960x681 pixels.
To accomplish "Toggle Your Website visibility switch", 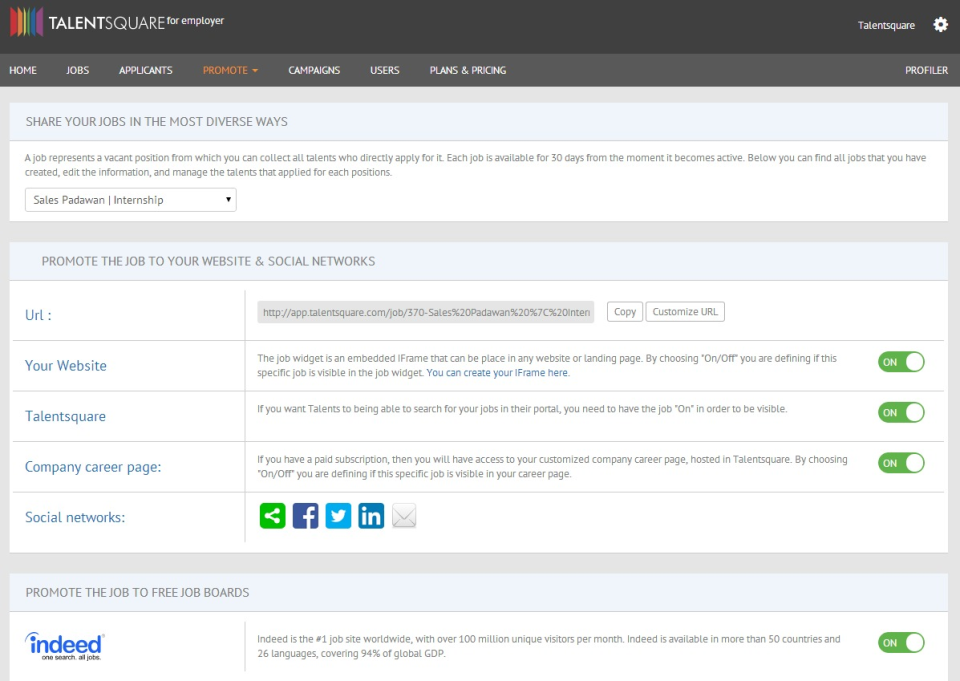I will pos(901,362).
